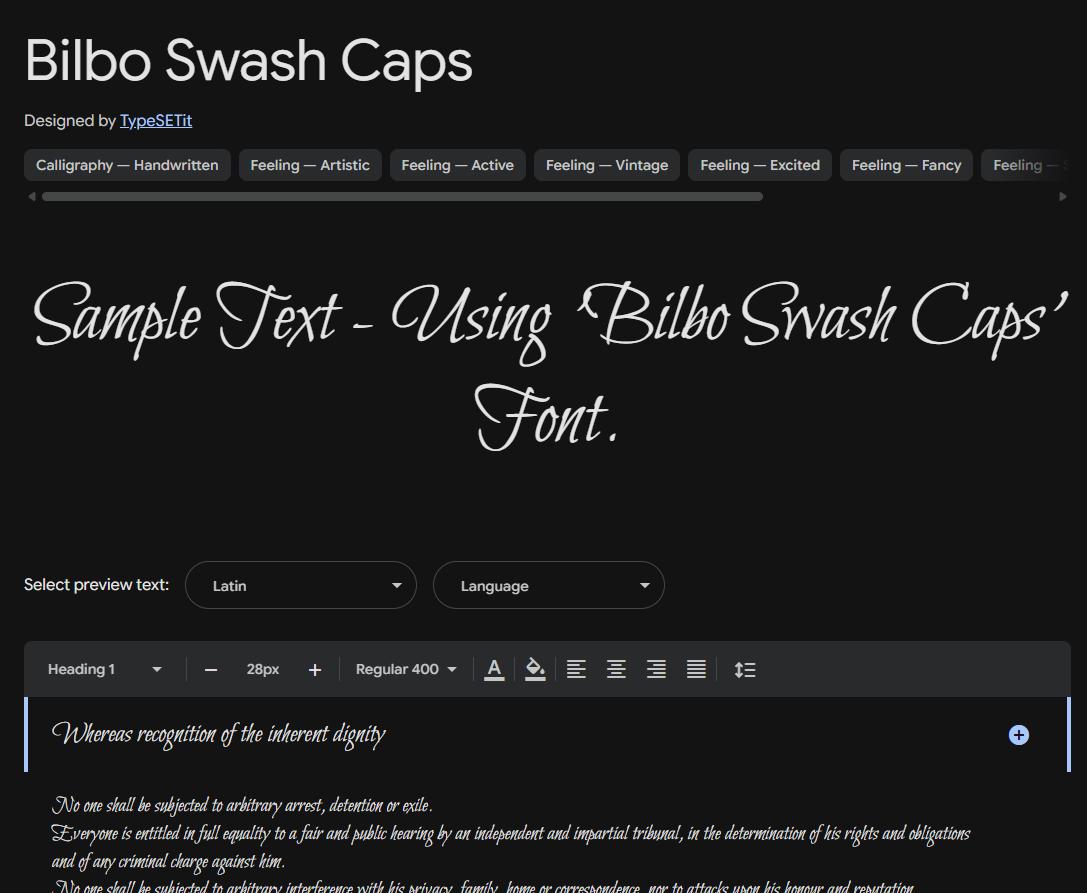Click the blue plus add button
1087x893 pixels.
[x=1018, y=735]
